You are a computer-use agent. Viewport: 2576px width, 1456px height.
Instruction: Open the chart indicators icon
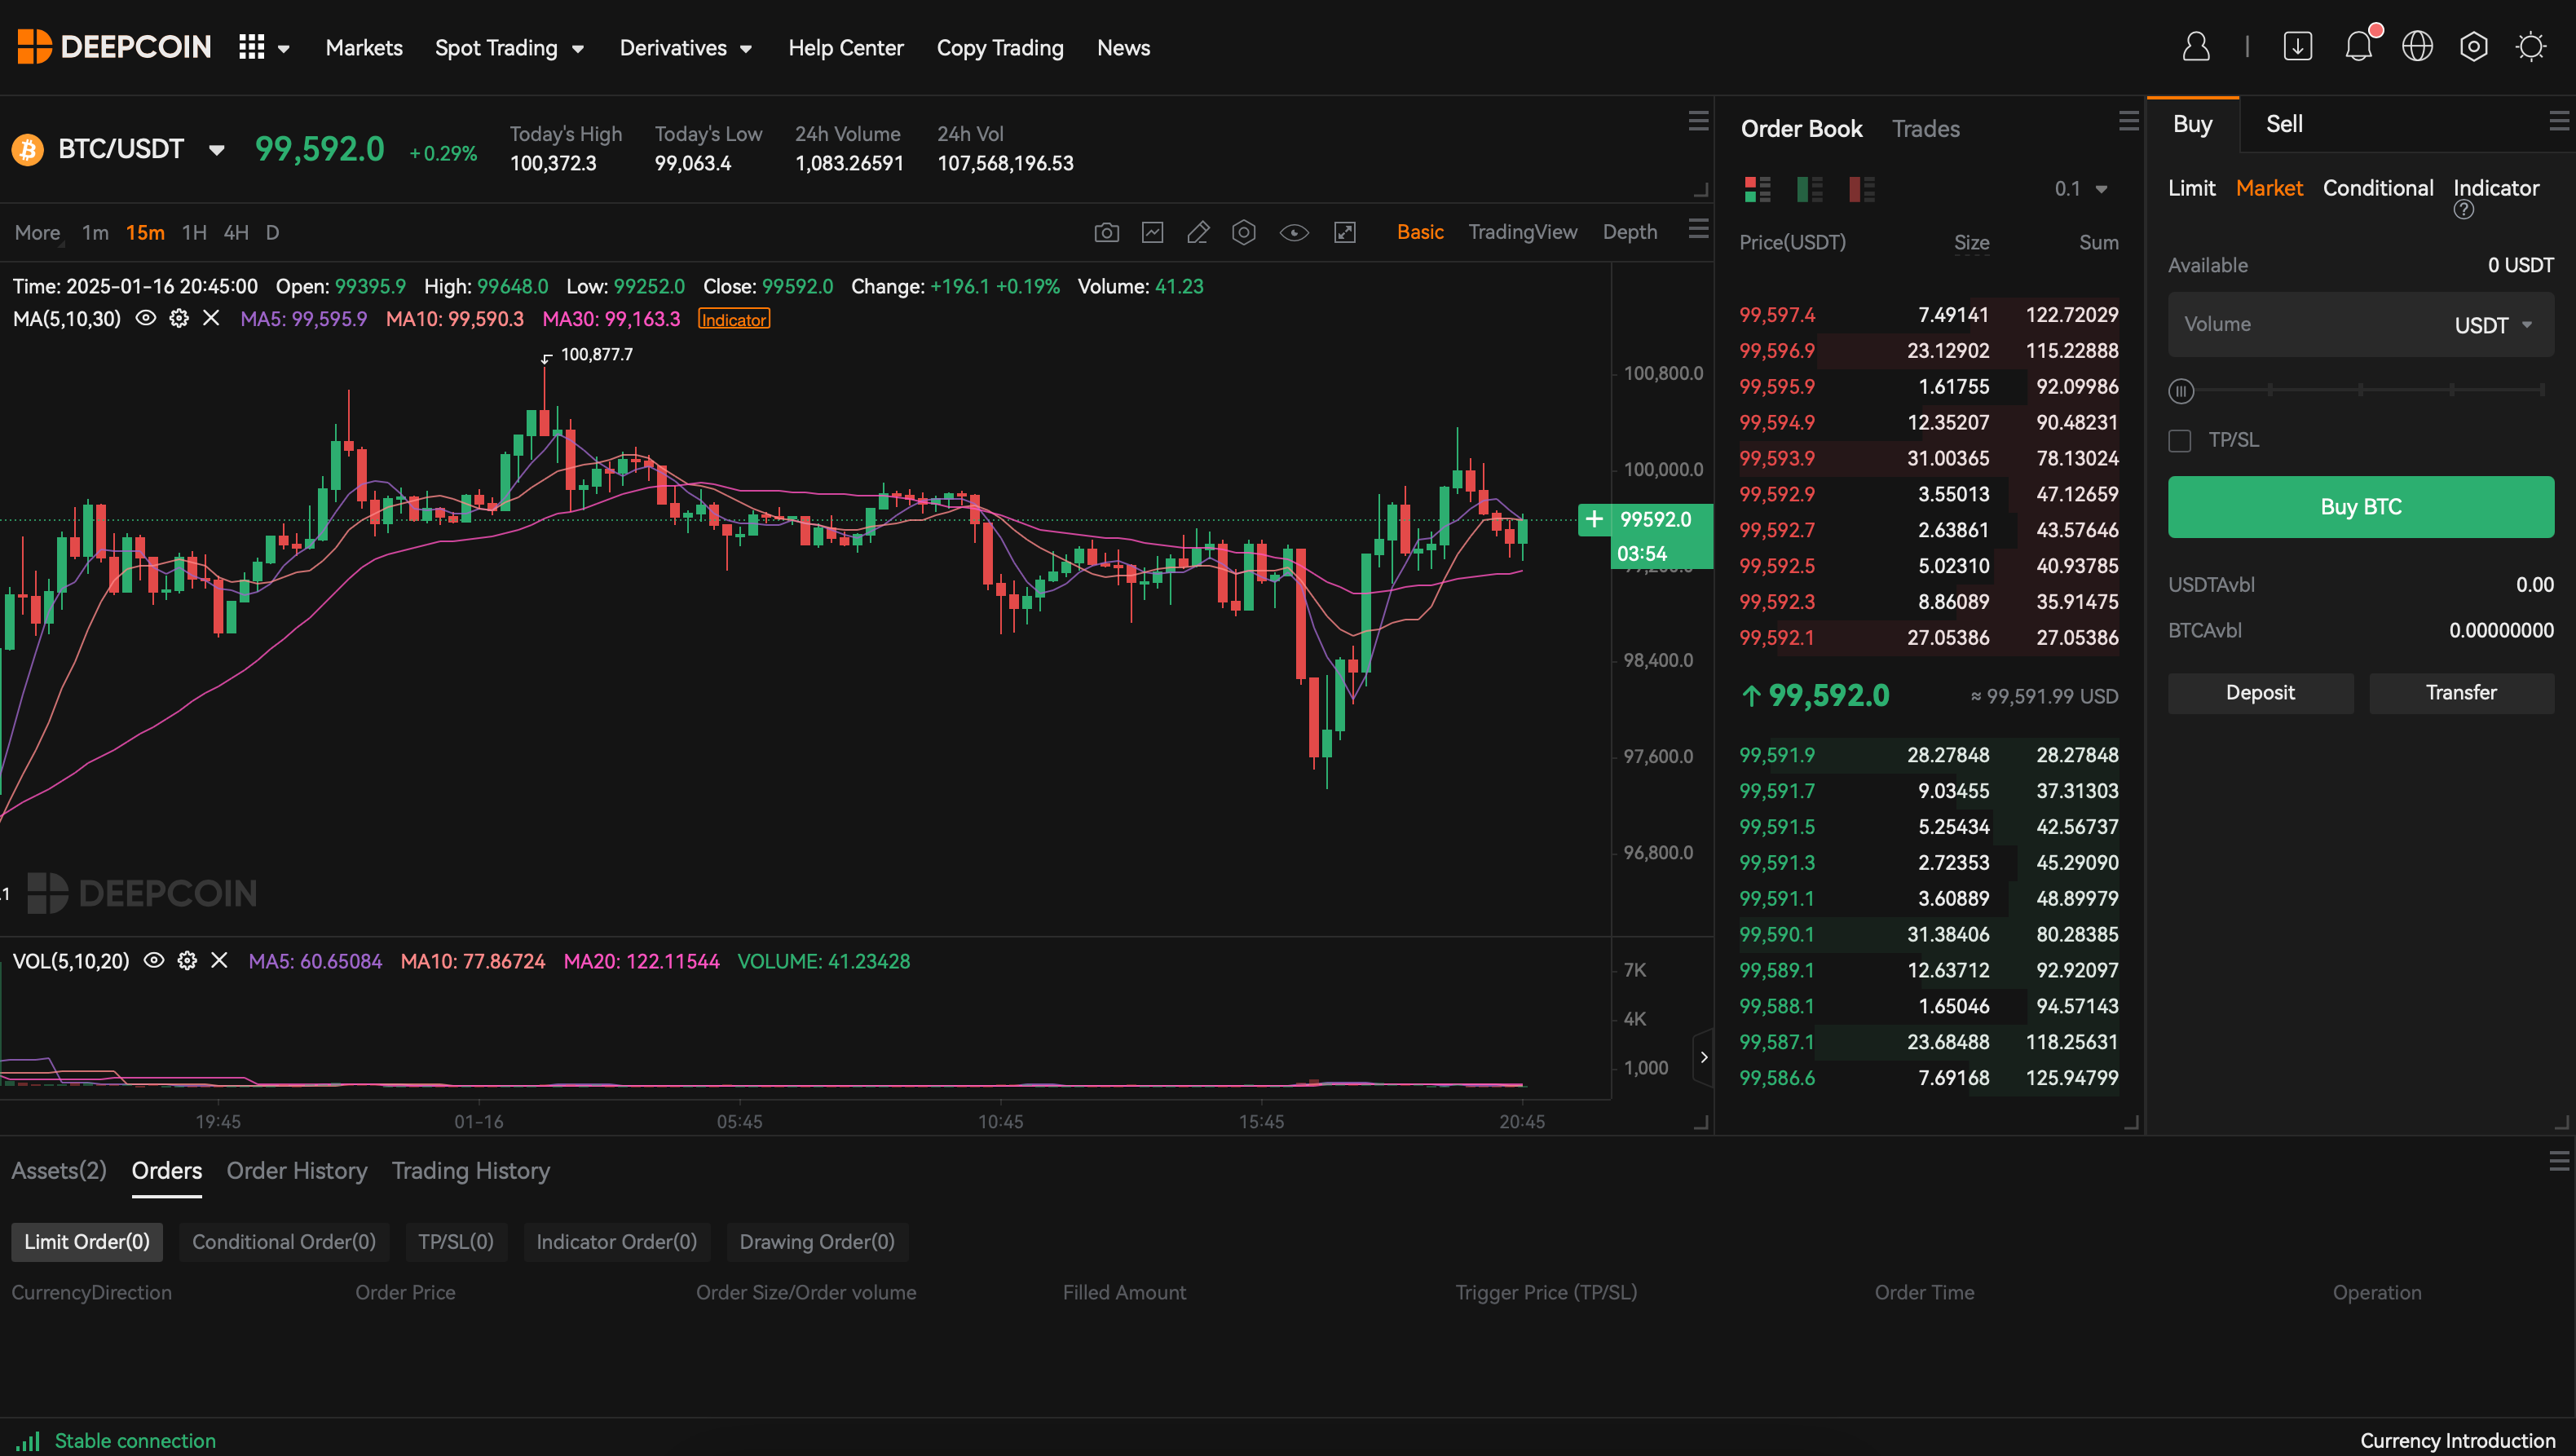[x=1152, y=233]
